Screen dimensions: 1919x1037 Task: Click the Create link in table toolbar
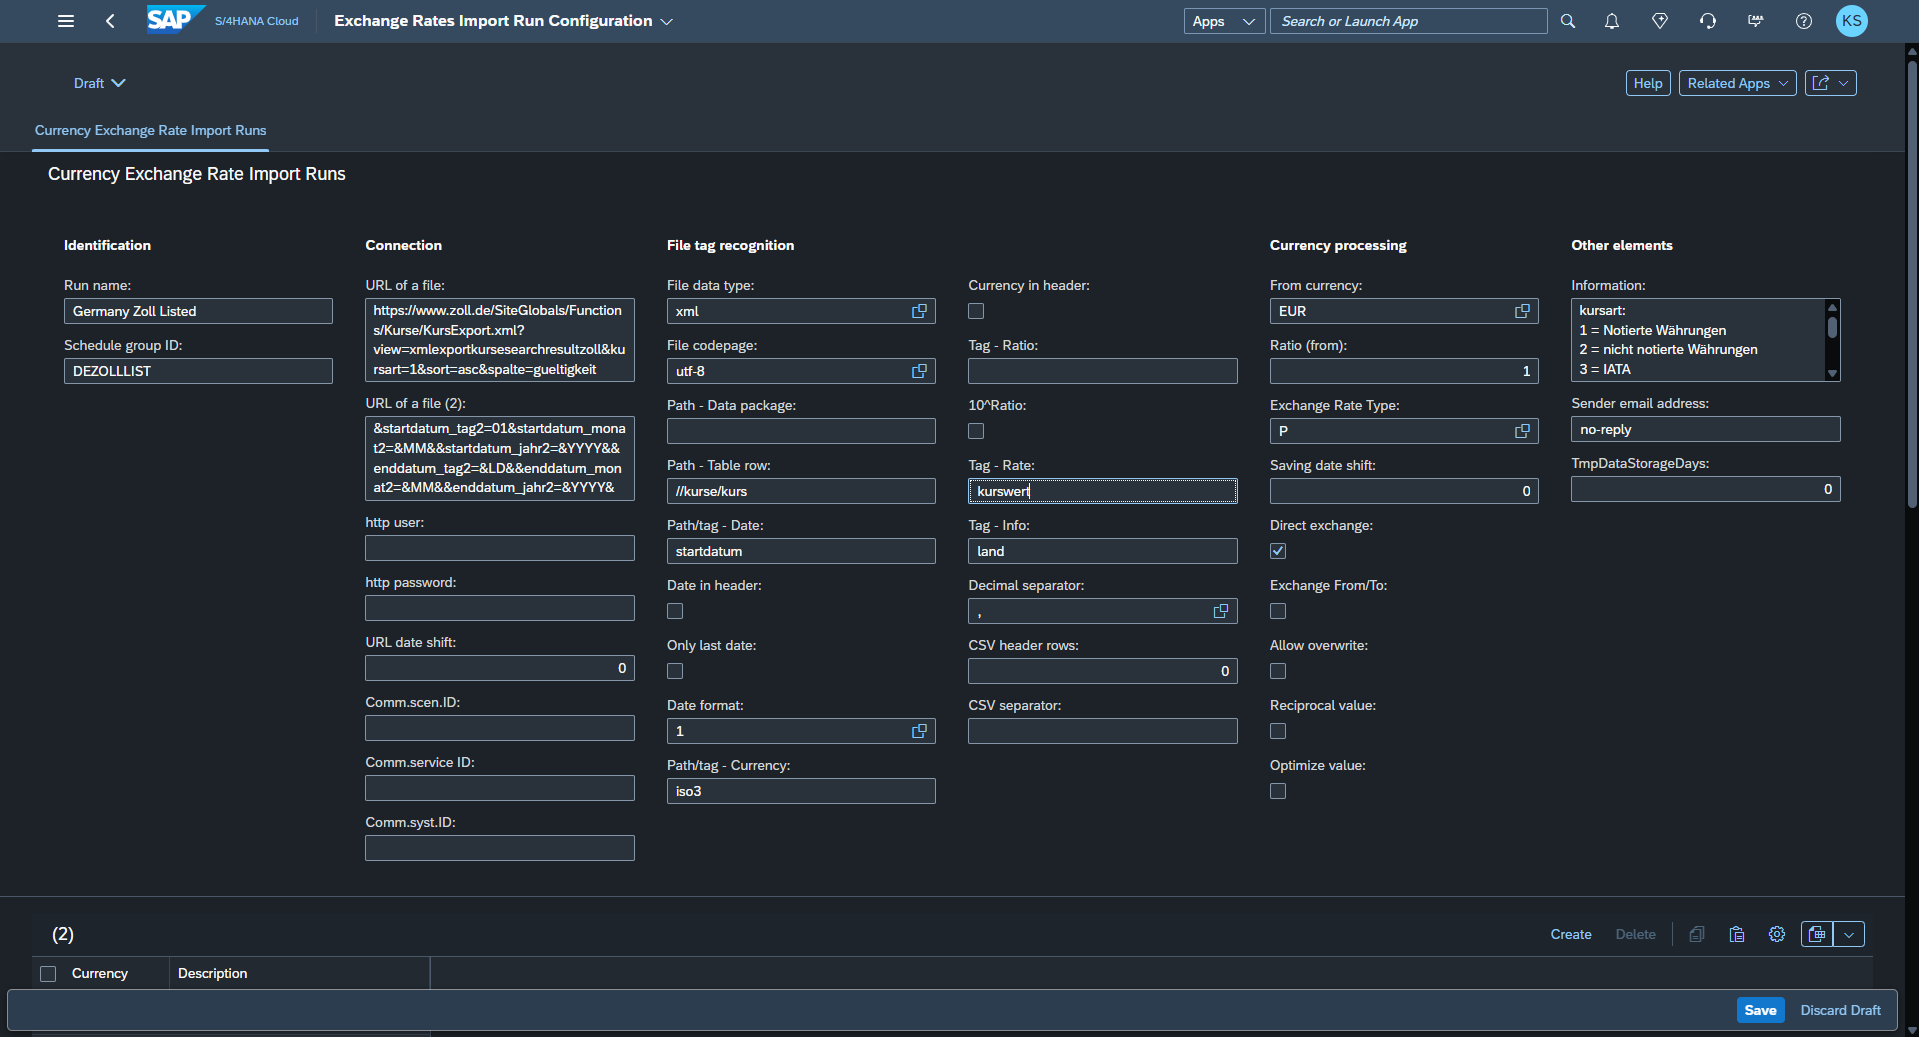point(1570,934)
